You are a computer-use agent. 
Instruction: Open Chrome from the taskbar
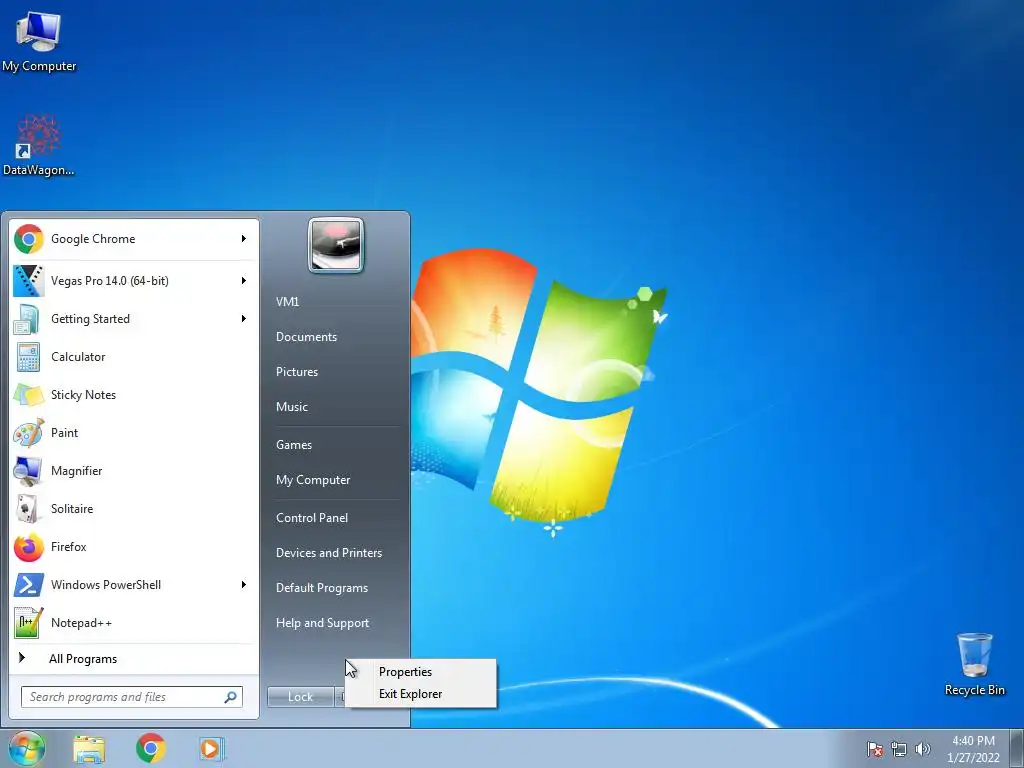pos(151,748)
